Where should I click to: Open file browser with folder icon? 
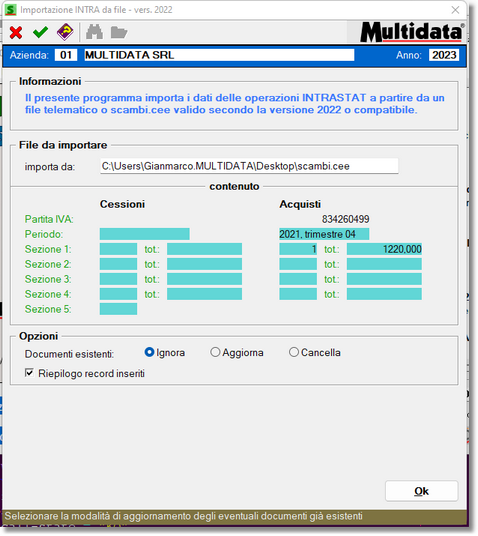[x=119, y=32]
